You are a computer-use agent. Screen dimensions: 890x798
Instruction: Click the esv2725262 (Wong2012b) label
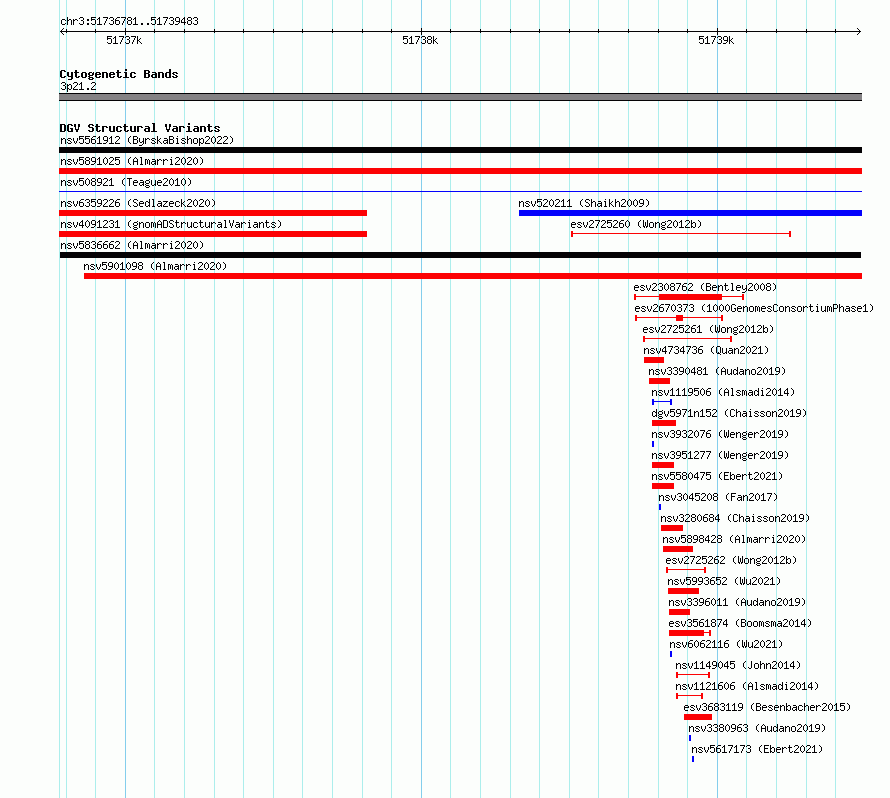click(x=732, y=560)
